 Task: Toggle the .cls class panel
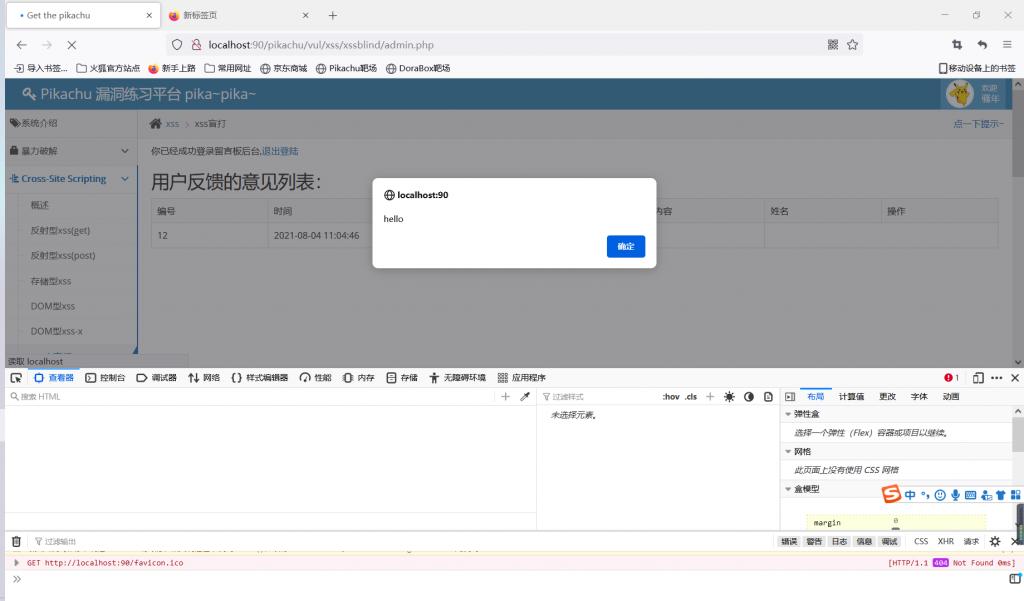tap(691, 397)
